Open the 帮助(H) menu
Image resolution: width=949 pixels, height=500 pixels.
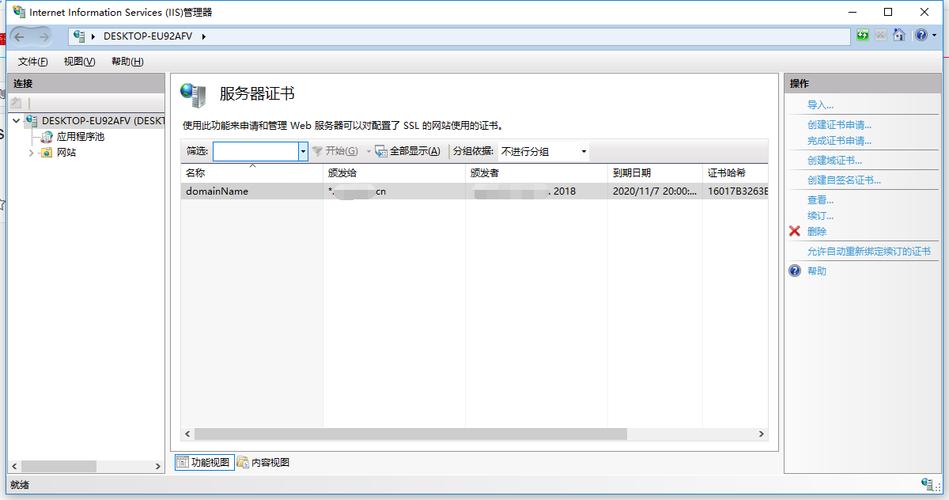[127, 61]
